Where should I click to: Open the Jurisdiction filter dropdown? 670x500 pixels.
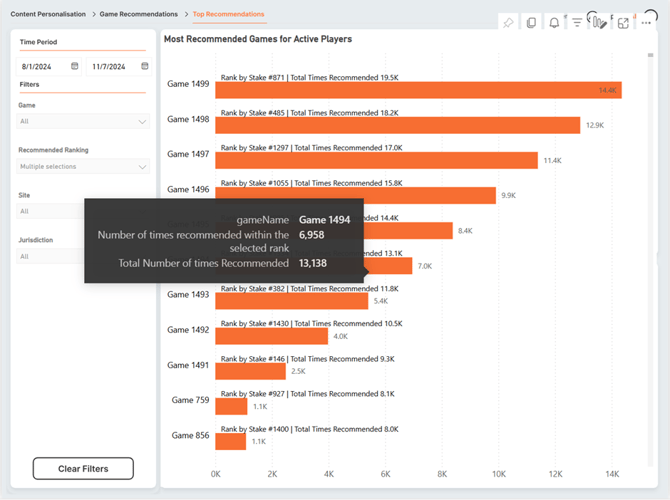click(50, 257)
